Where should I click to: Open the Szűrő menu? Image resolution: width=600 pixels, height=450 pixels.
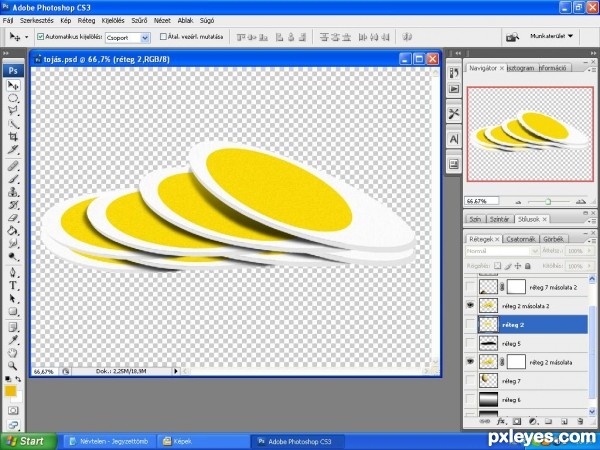coord(139,21)
